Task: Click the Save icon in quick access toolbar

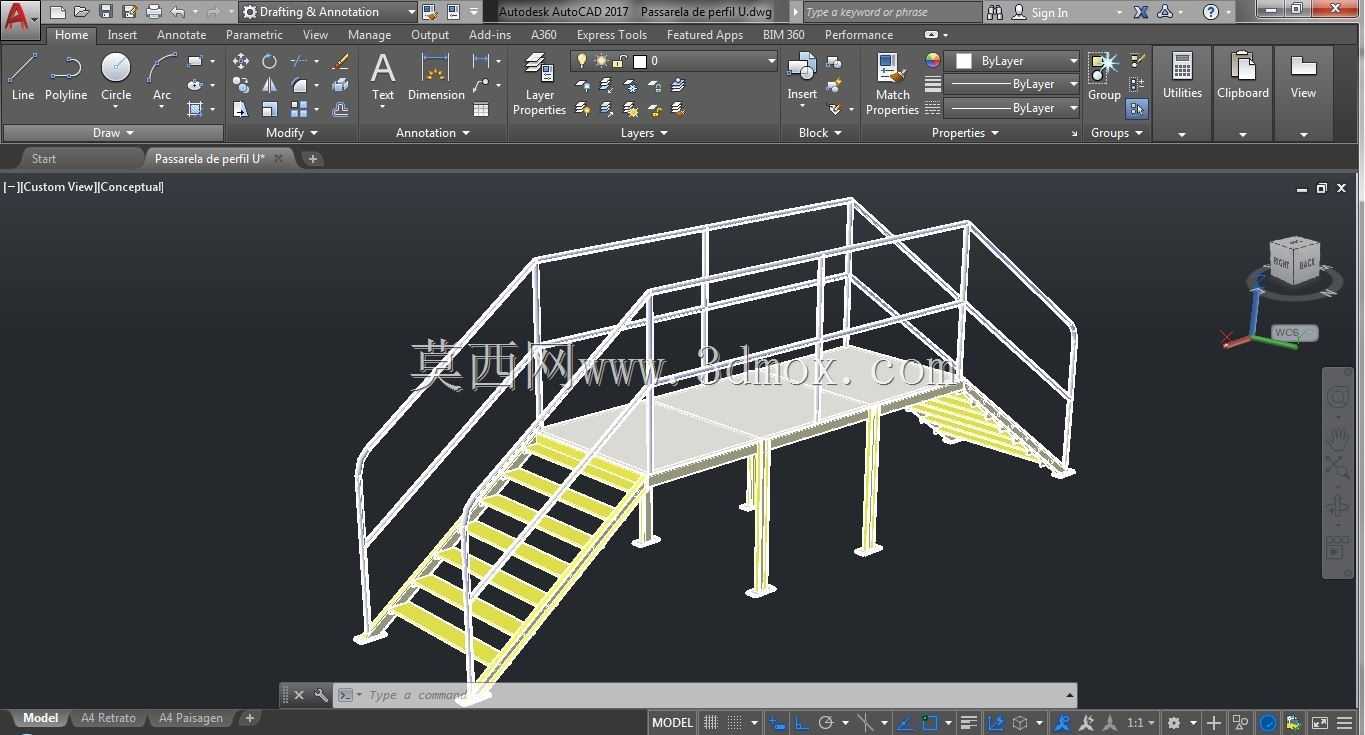Action: 106,12
